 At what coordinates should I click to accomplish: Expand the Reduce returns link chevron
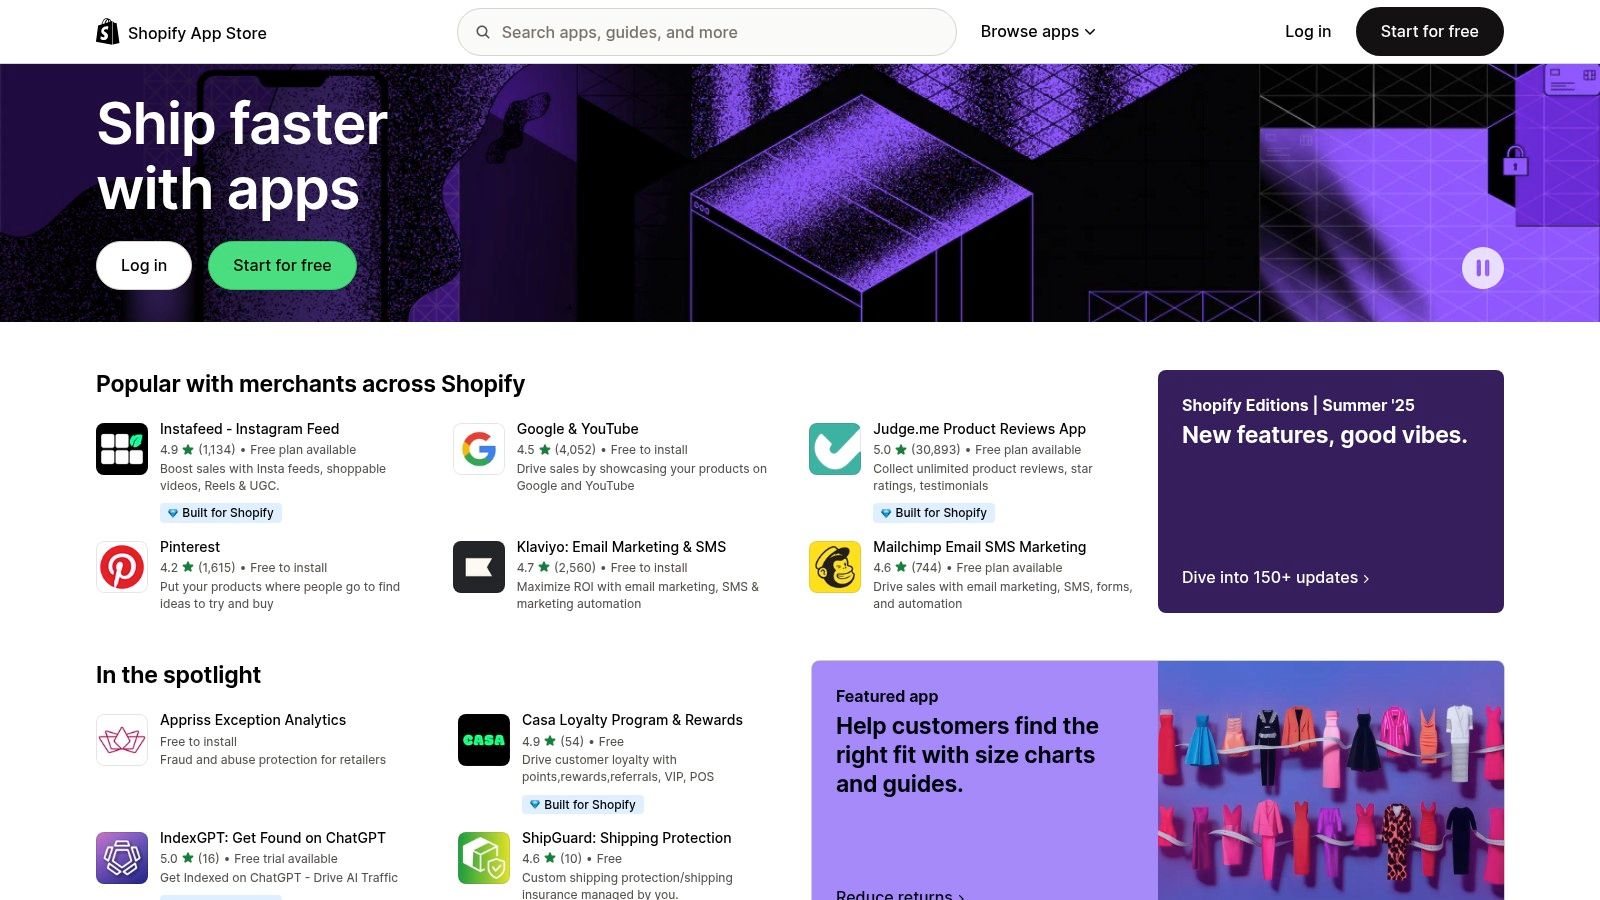coord(961,896)
